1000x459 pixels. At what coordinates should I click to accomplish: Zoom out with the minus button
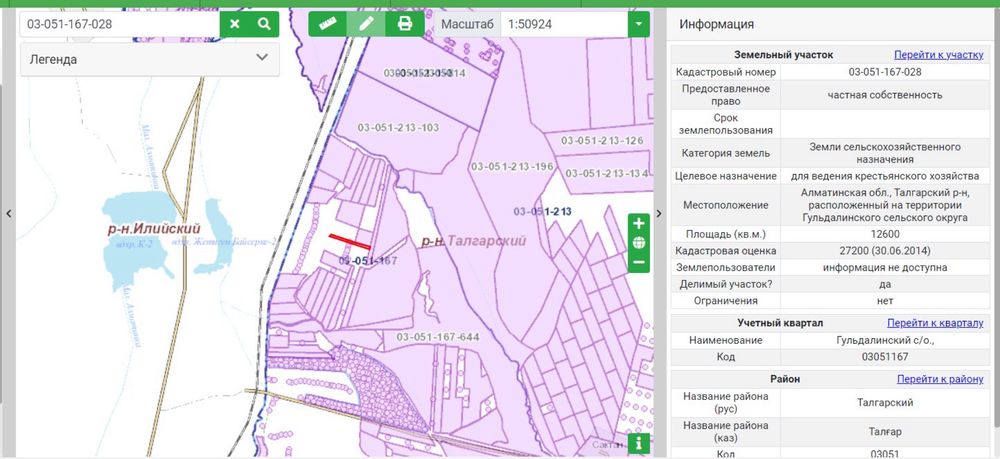(639, 262)
